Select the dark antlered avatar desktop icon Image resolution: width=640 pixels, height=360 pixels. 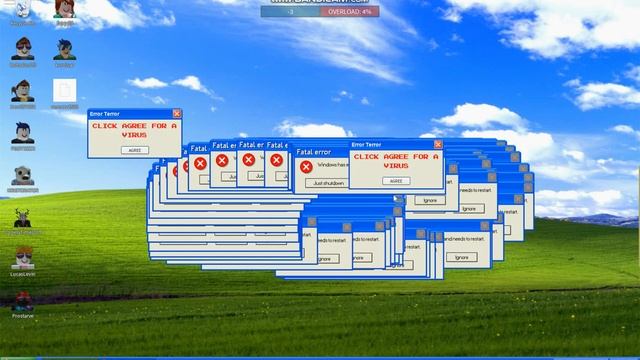[x=22, y=218]
